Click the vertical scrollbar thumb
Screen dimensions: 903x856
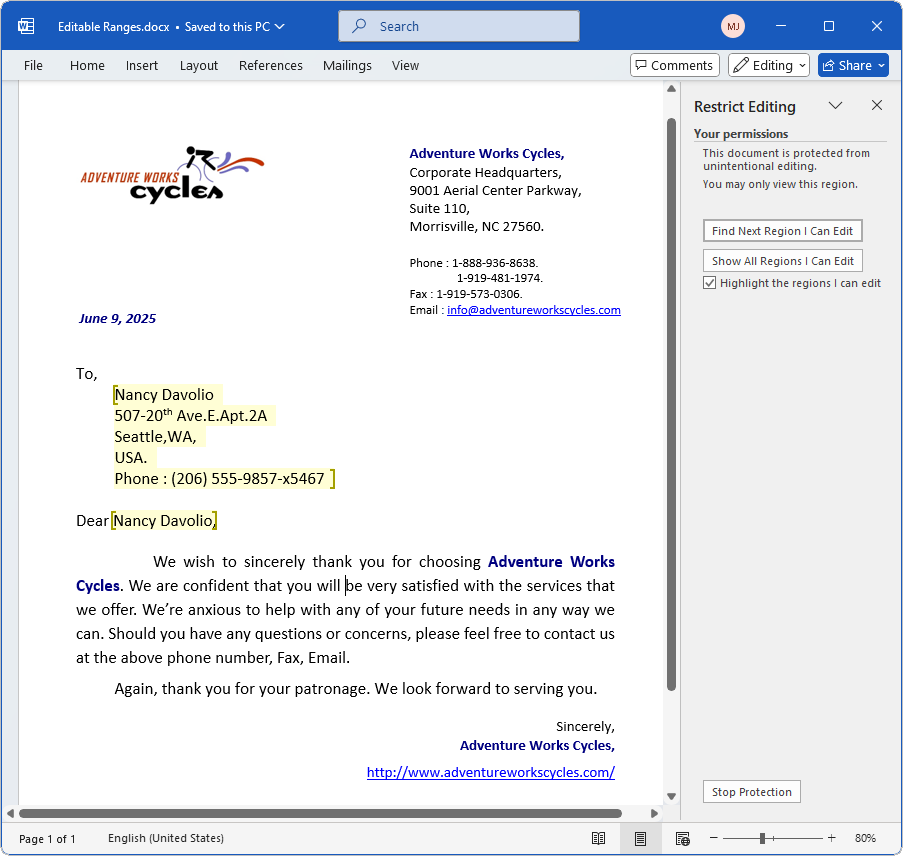671,403
